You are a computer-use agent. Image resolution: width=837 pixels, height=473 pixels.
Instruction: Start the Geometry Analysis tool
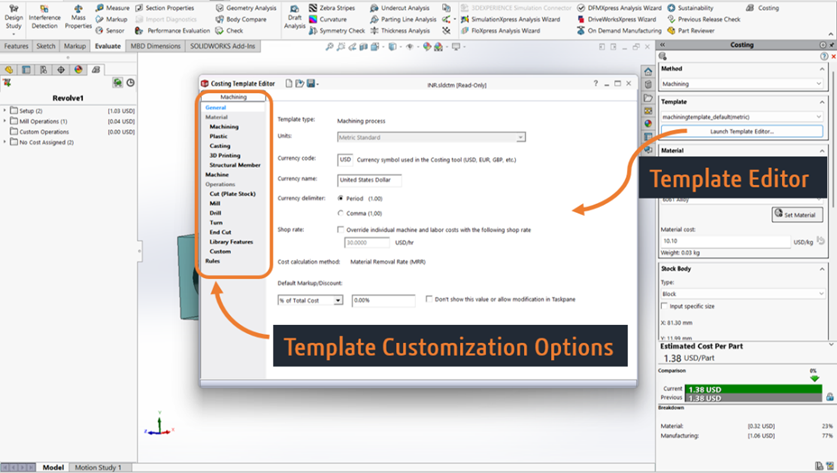click(x=245, y=8)
